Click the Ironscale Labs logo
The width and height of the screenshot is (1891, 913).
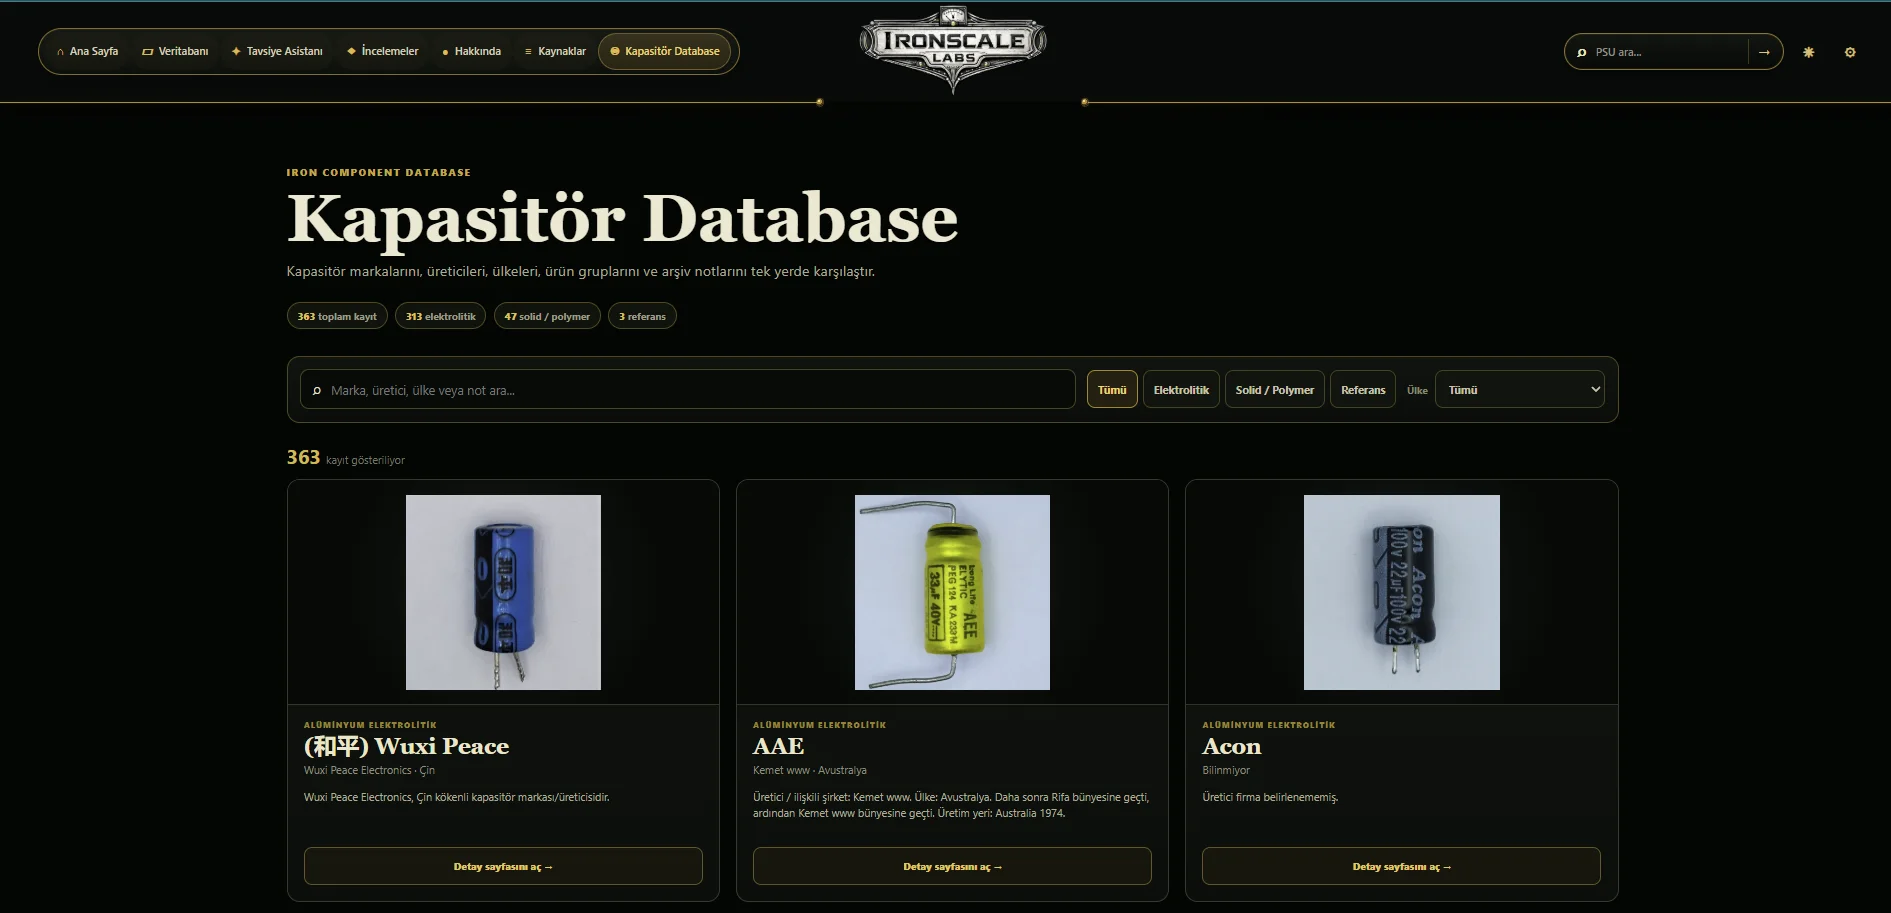[x=953, y=48]
